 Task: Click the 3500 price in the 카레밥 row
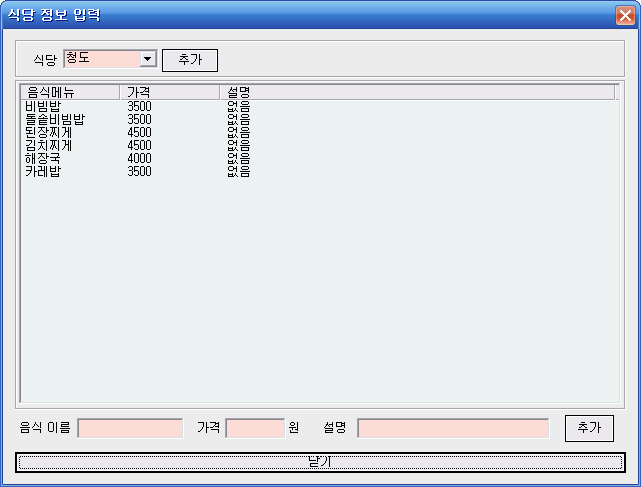[x=139, y=171]
